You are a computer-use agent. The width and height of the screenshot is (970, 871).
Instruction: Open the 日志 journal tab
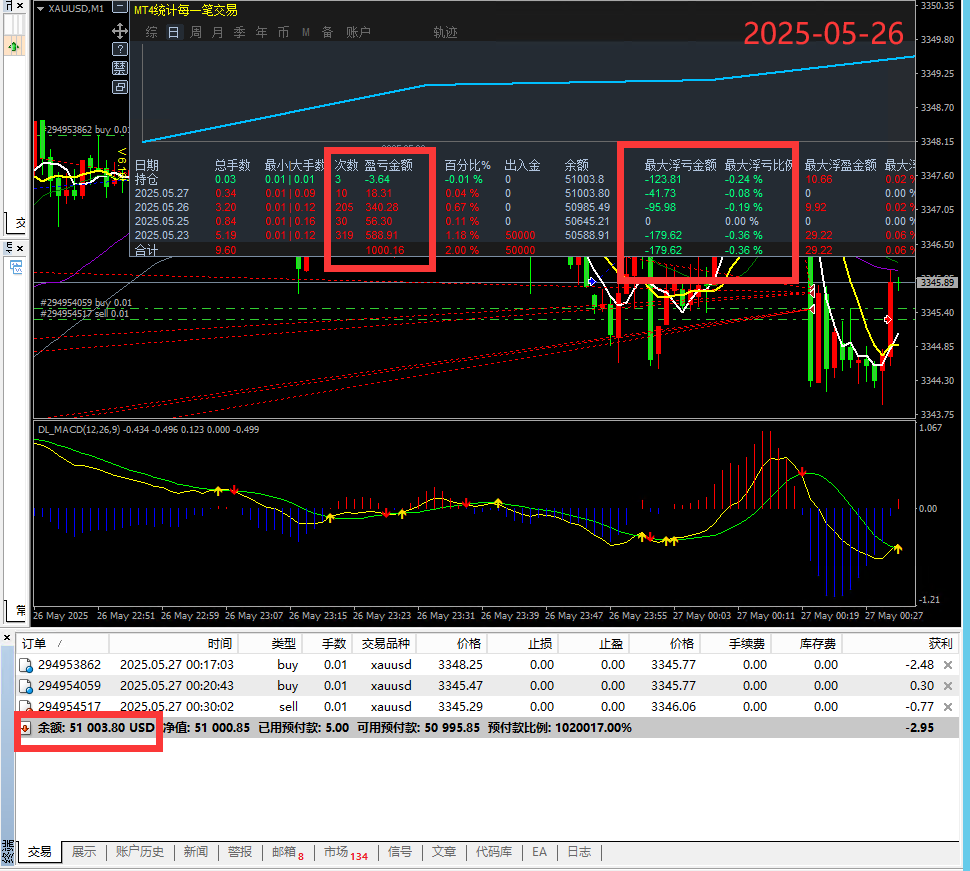(580, 852)
